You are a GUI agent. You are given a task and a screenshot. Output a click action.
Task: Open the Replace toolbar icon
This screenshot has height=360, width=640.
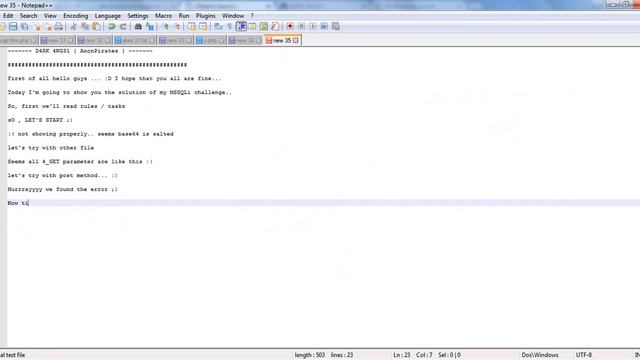(x=150, y=27)
